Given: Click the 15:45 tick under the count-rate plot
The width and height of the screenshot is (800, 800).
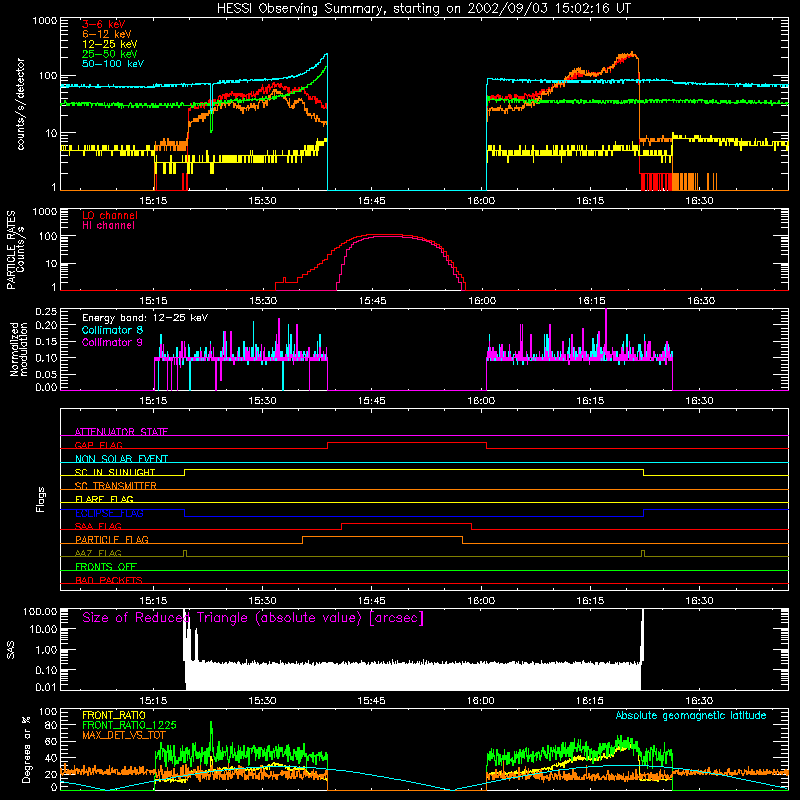Looking at the screenshot, I should [x=371, y=201].
